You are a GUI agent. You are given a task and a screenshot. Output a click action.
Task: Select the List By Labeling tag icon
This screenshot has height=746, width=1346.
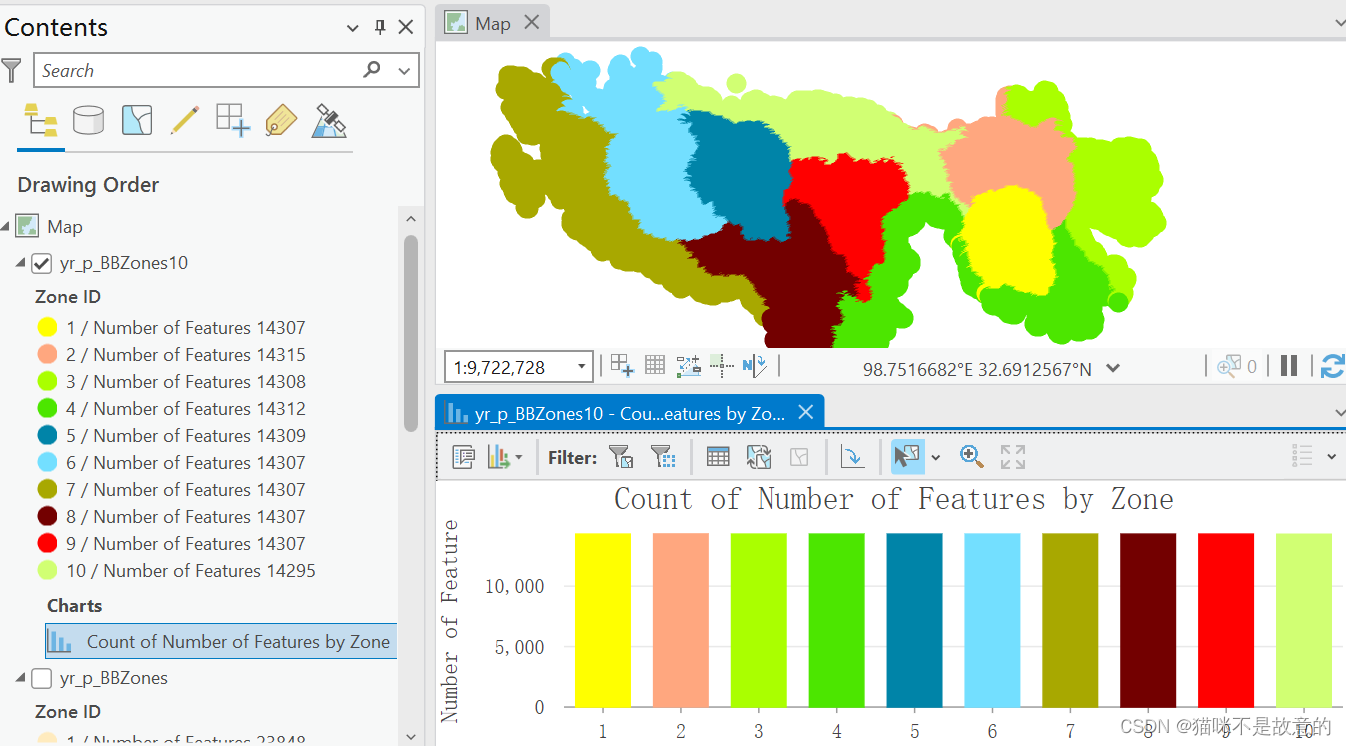pos(281,120)
